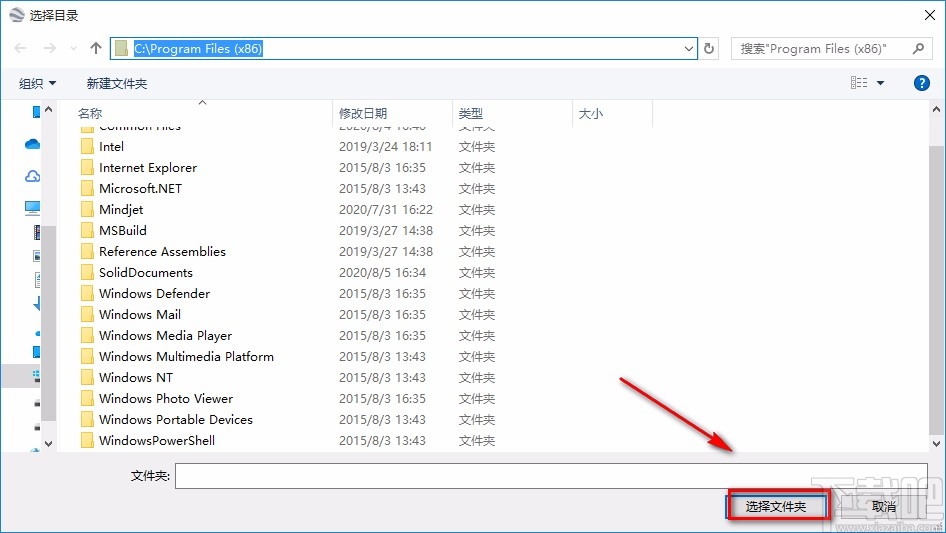Open recent locations dropdown chevron
946x533 pixels.
pos(73,48)
